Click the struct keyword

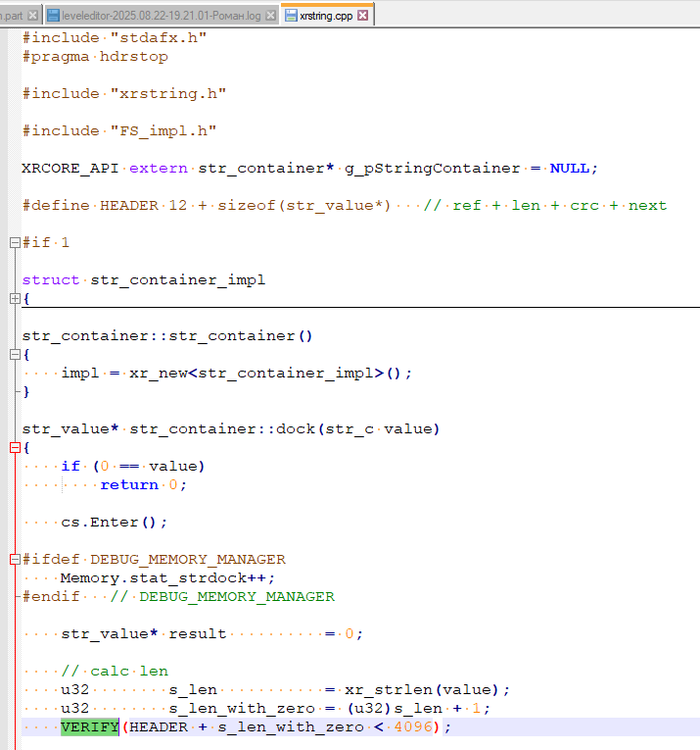point(51,280)
